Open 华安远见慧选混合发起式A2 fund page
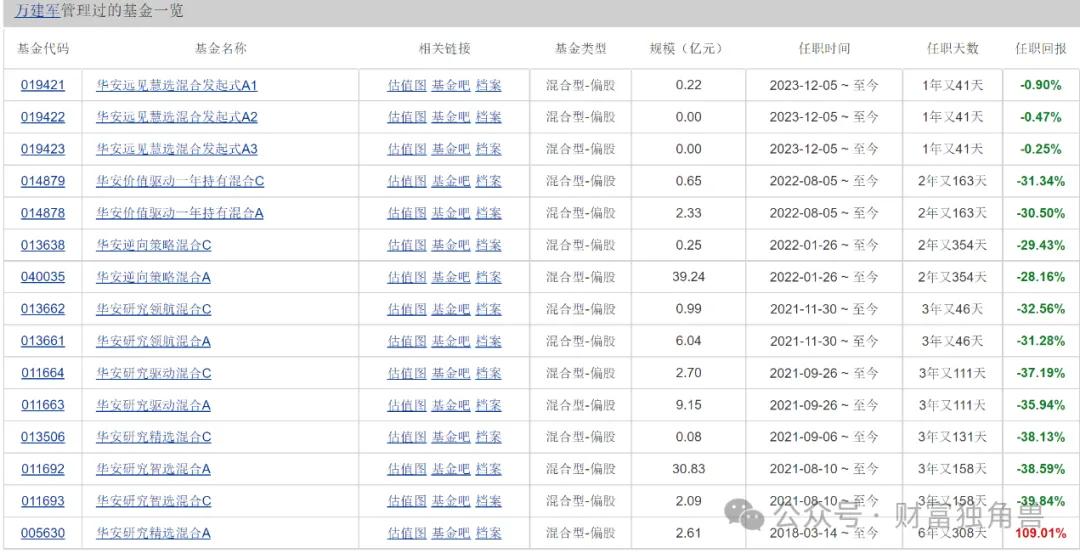The width and height of the screenshot is (1080, 559). click(x=176, y=117)
